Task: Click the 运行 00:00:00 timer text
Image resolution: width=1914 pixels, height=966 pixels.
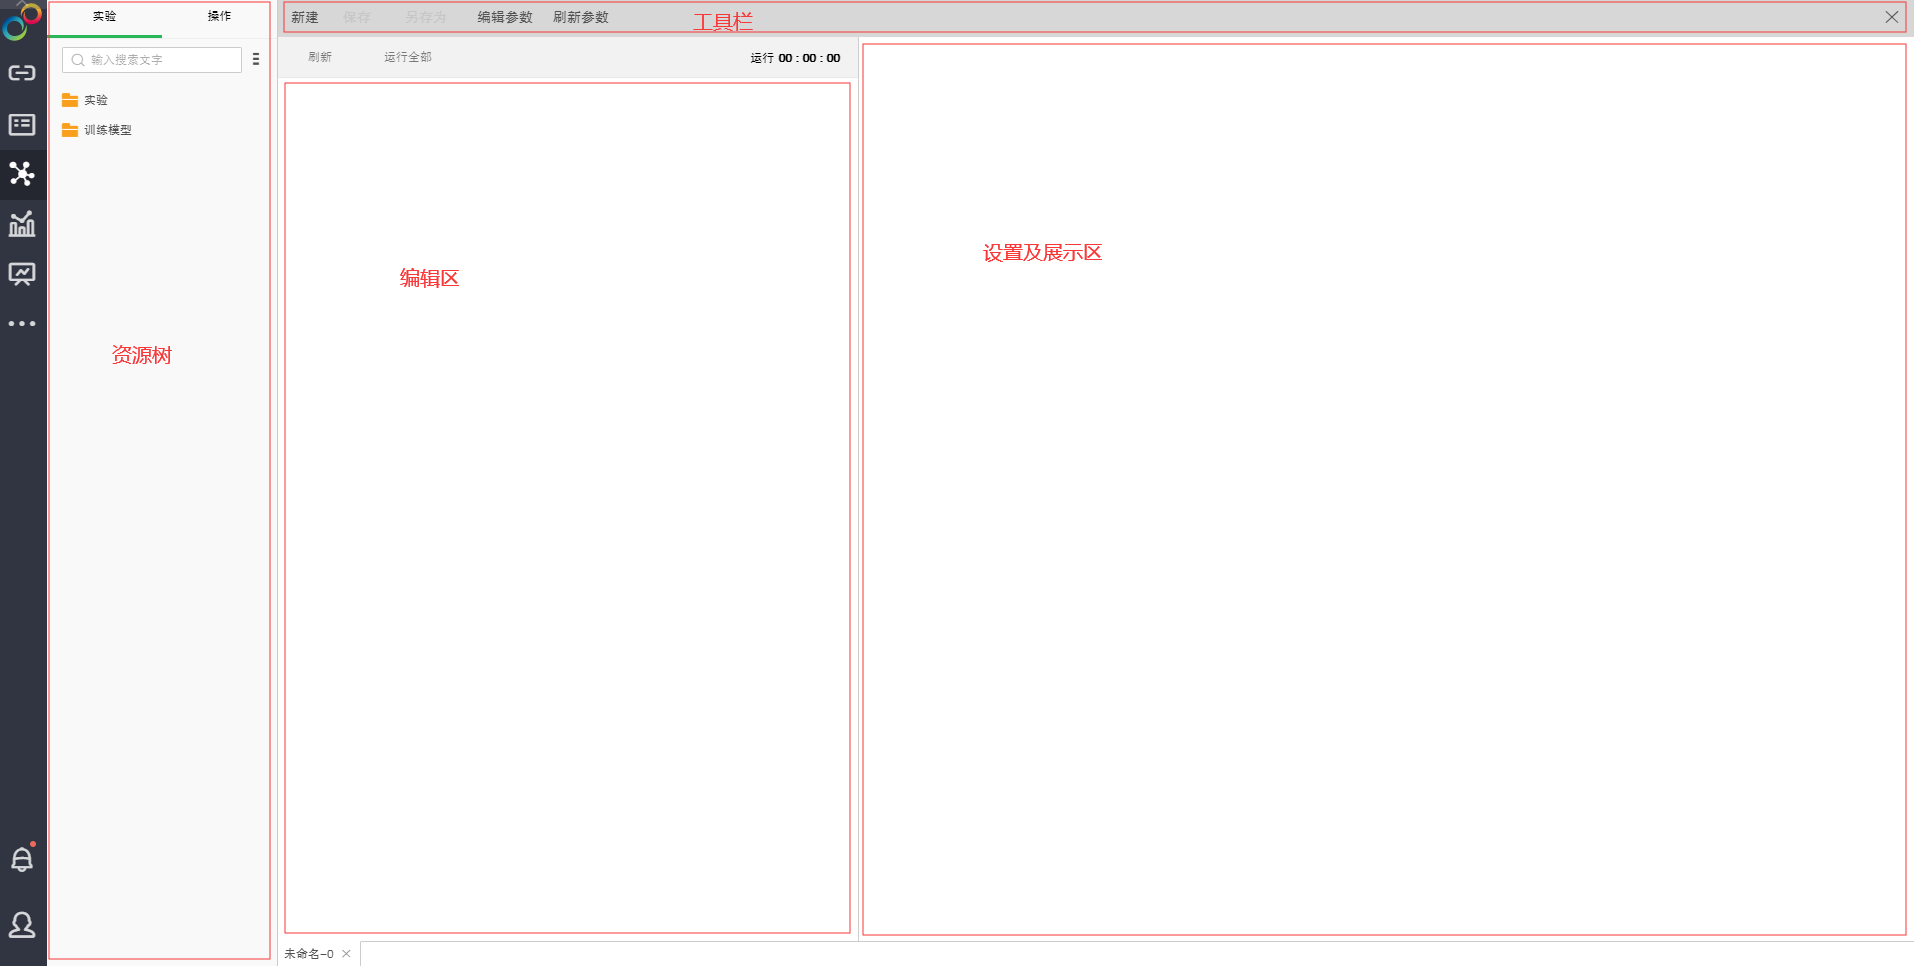Action: [795, 58]
